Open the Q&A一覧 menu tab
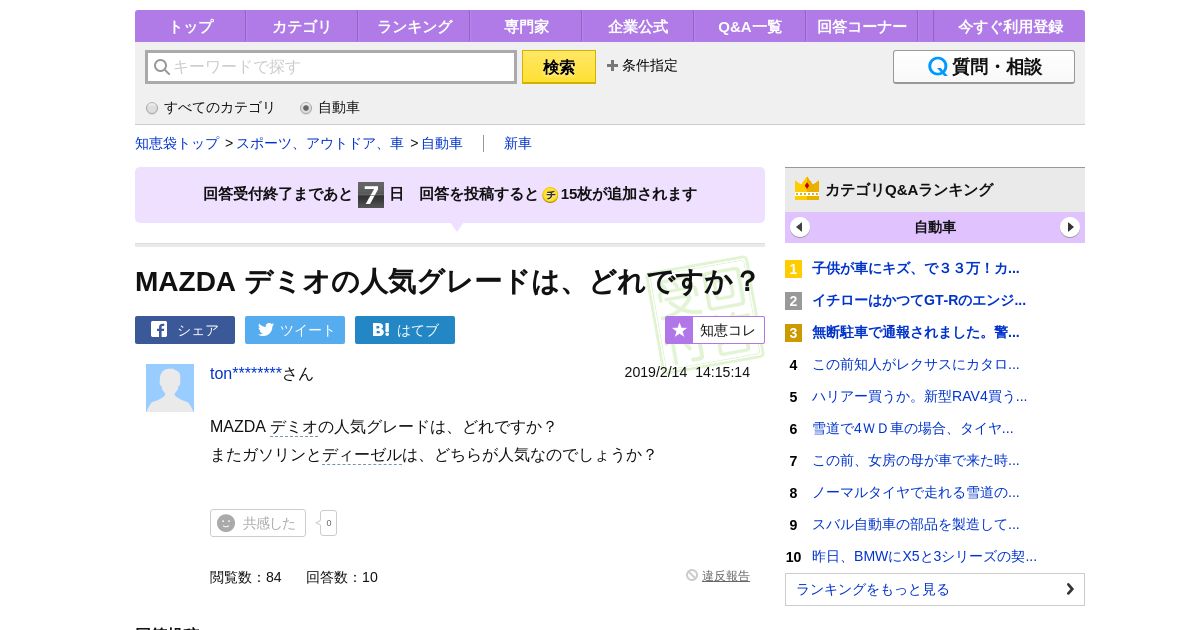The width and height of the screenshot is (1200, 630). click(749, 26)
